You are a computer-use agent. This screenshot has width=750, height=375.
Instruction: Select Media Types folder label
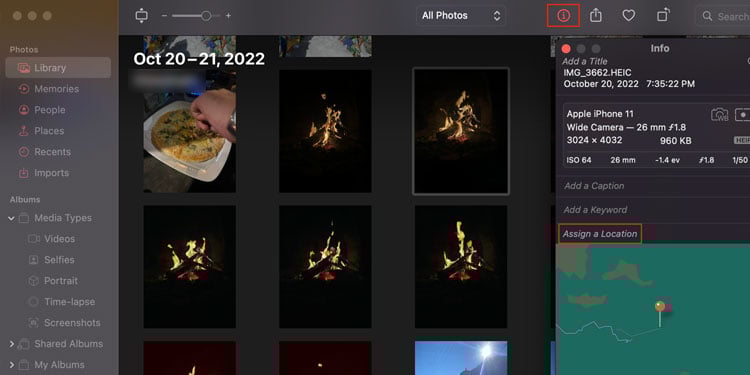pos(63,218)
